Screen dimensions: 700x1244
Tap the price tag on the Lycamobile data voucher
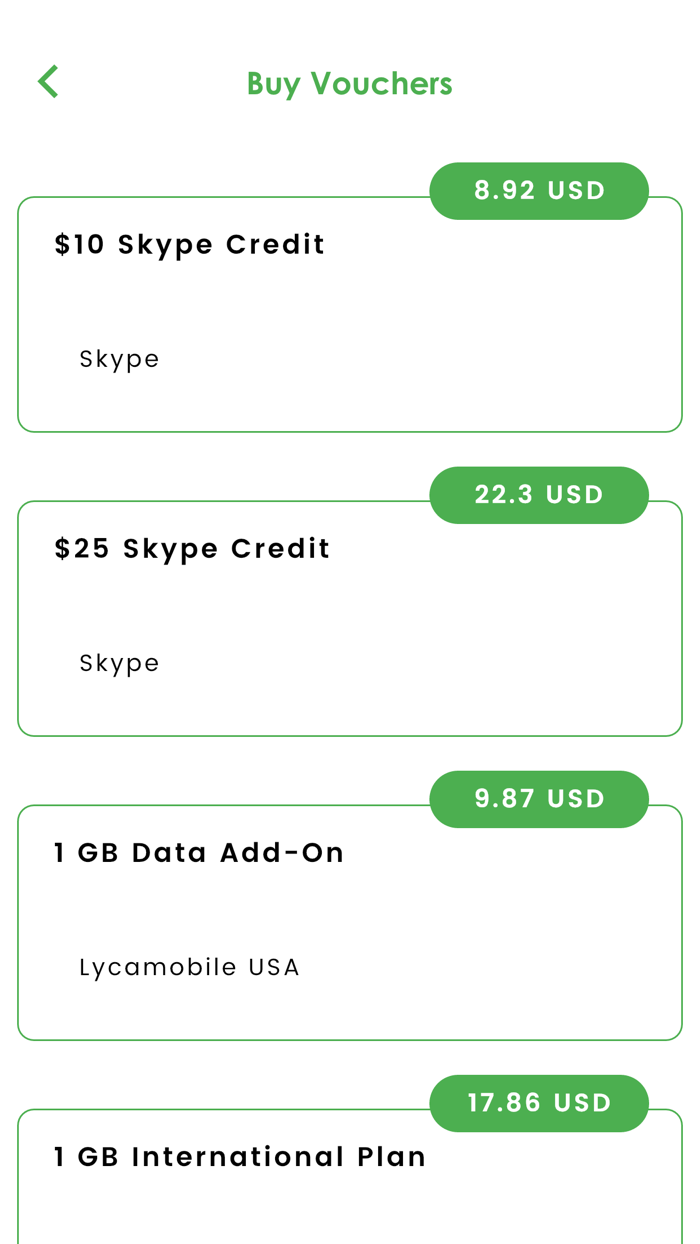[x=539, y=798]
